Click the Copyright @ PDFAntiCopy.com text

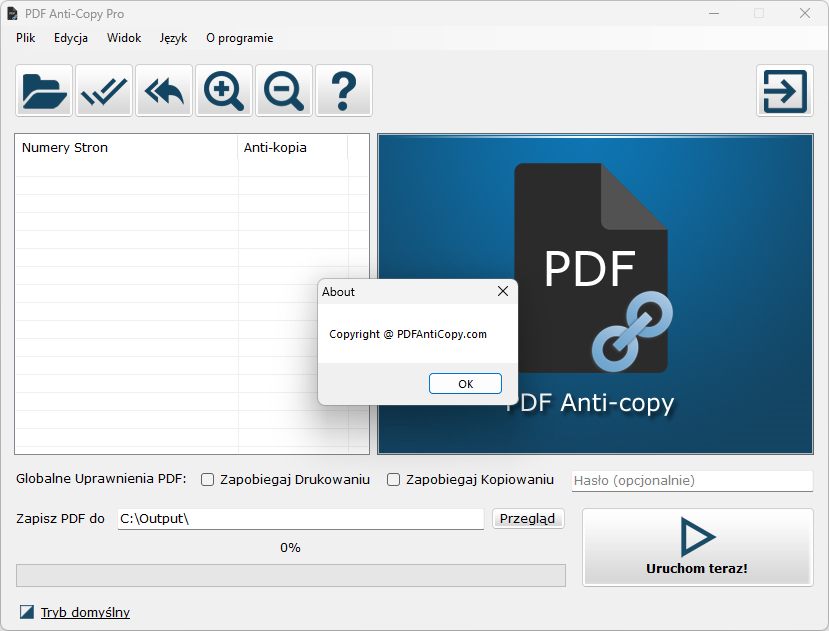pos(408,334)
